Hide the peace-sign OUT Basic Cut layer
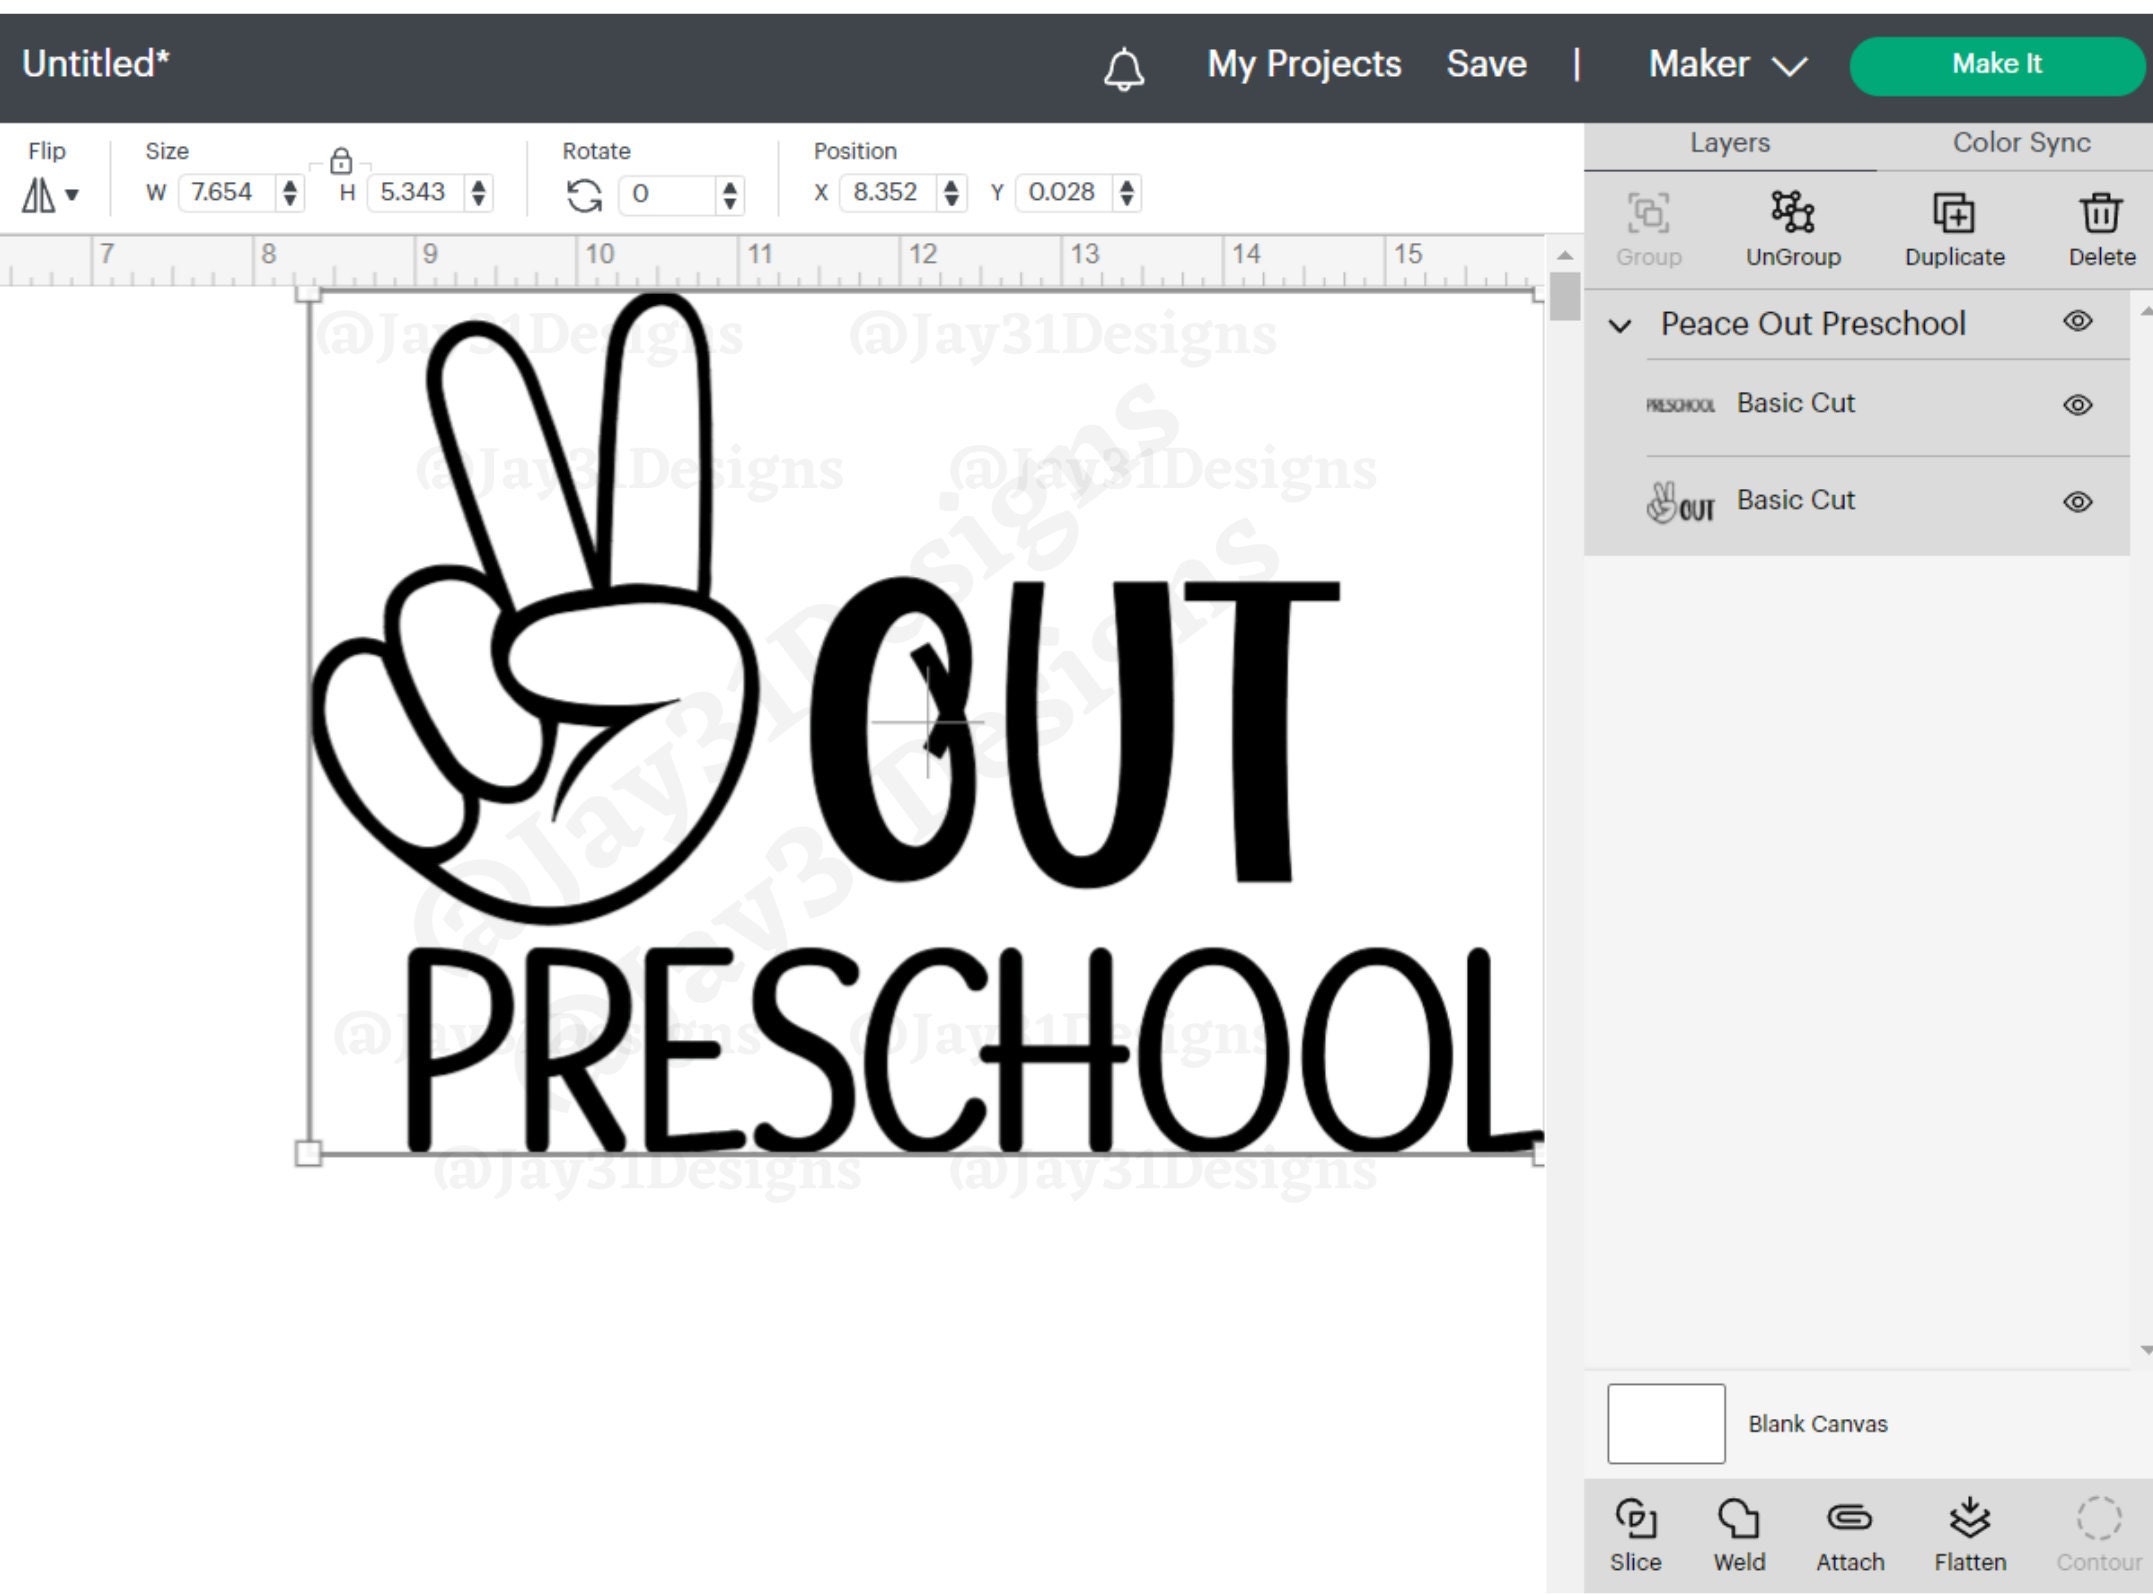The width and height of the screenshot is (2153, 1595). click(2077, 502)
